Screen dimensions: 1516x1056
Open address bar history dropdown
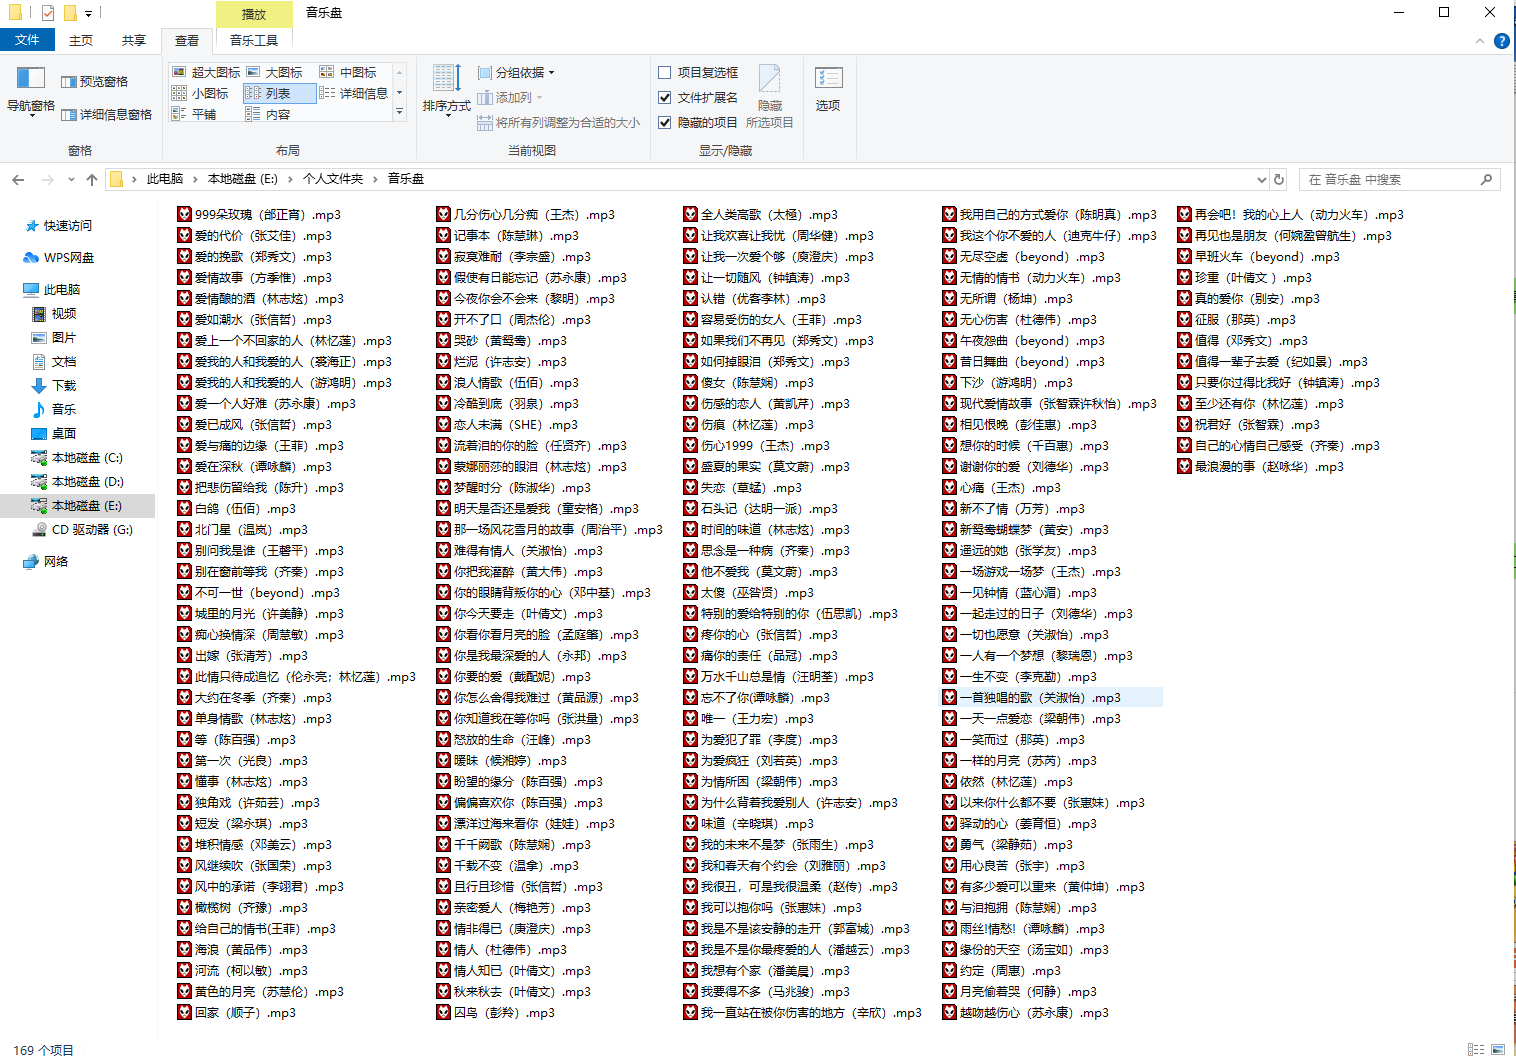[1261, 179]
